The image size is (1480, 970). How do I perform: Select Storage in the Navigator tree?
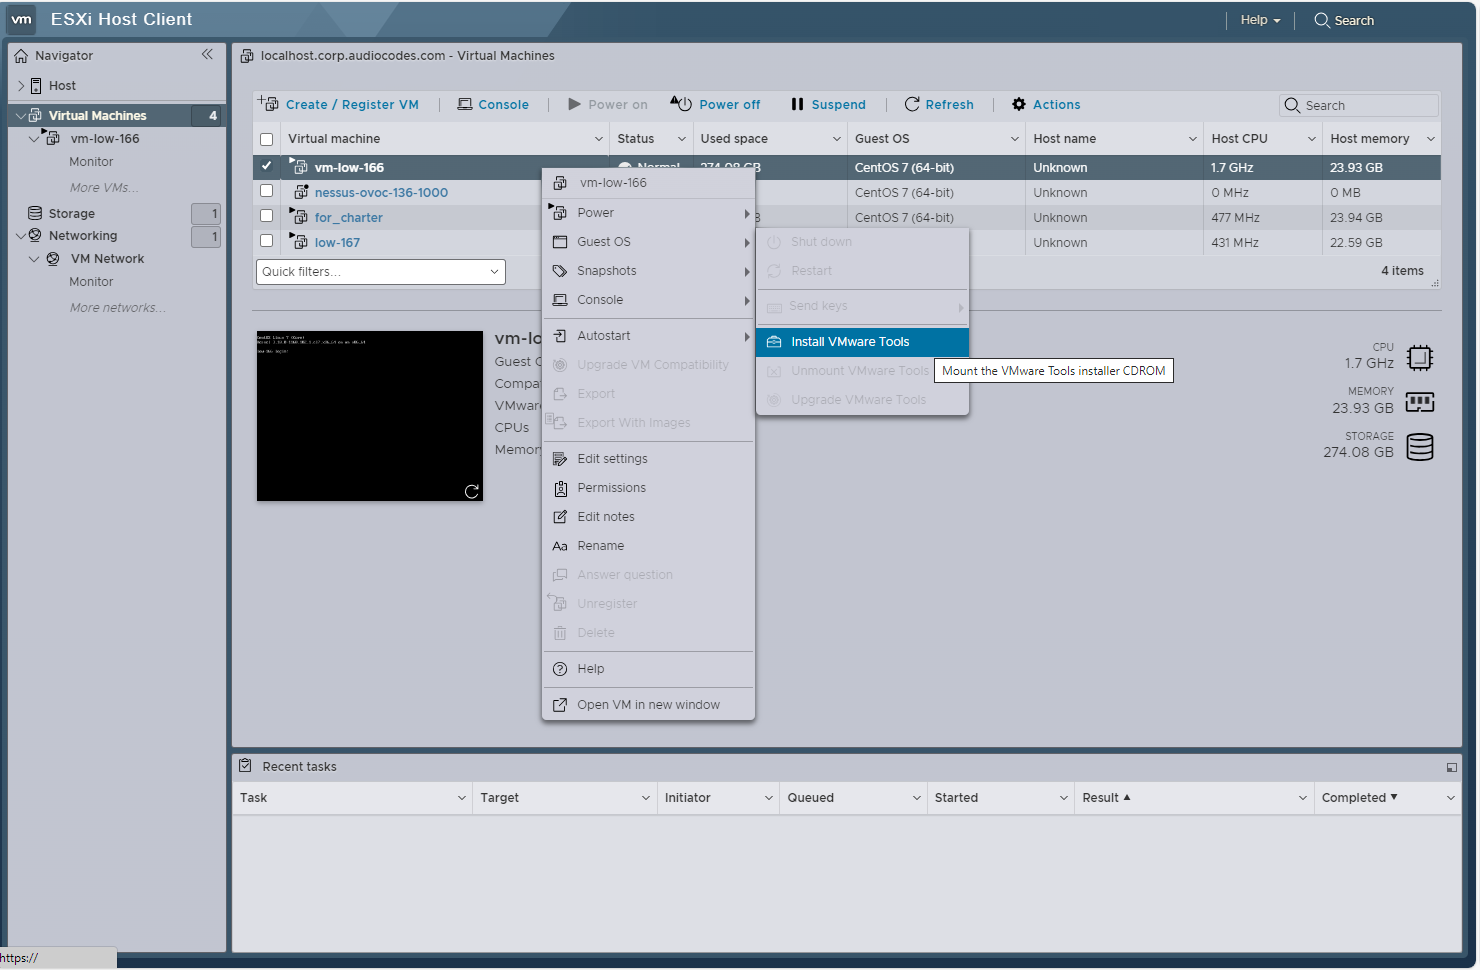[72, 213]
